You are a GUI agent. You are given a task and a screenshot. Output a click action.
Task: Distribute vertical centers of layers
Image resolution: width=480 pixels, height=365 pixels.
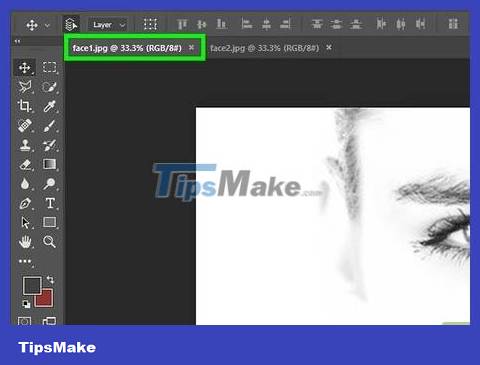click(x=336, y=24)
